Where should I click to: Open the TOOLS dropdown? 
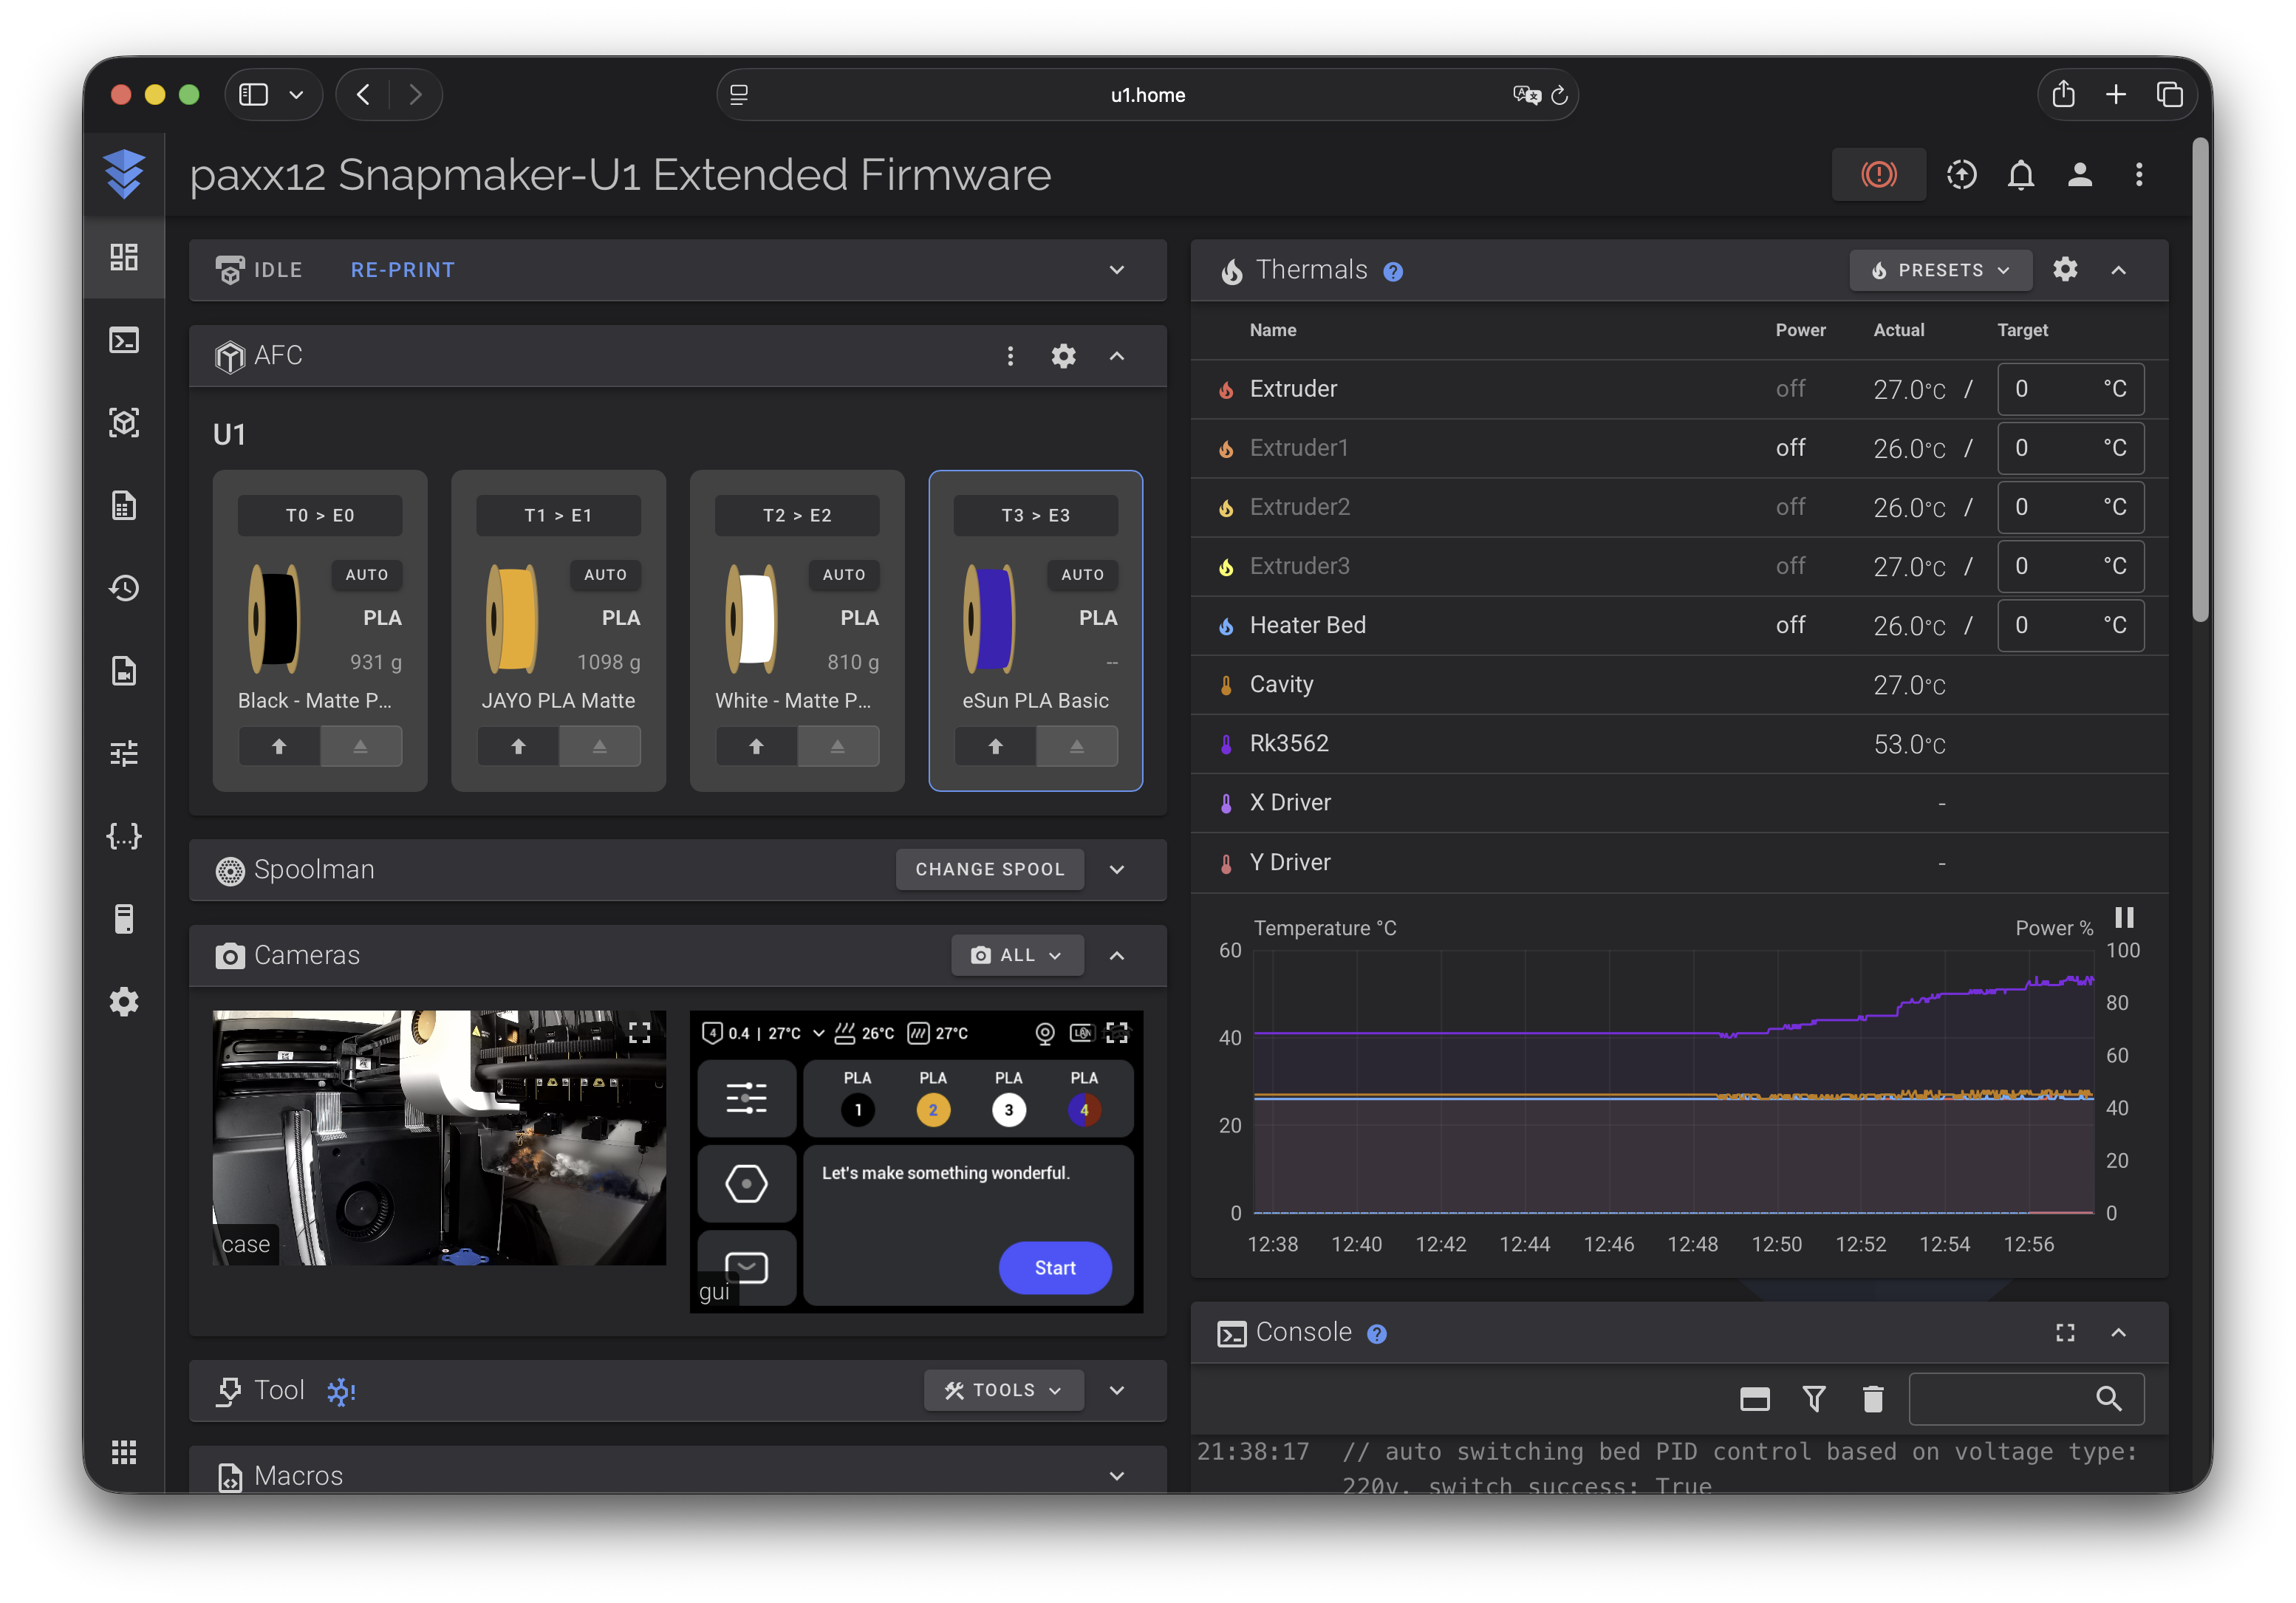pos(1003,1391)
